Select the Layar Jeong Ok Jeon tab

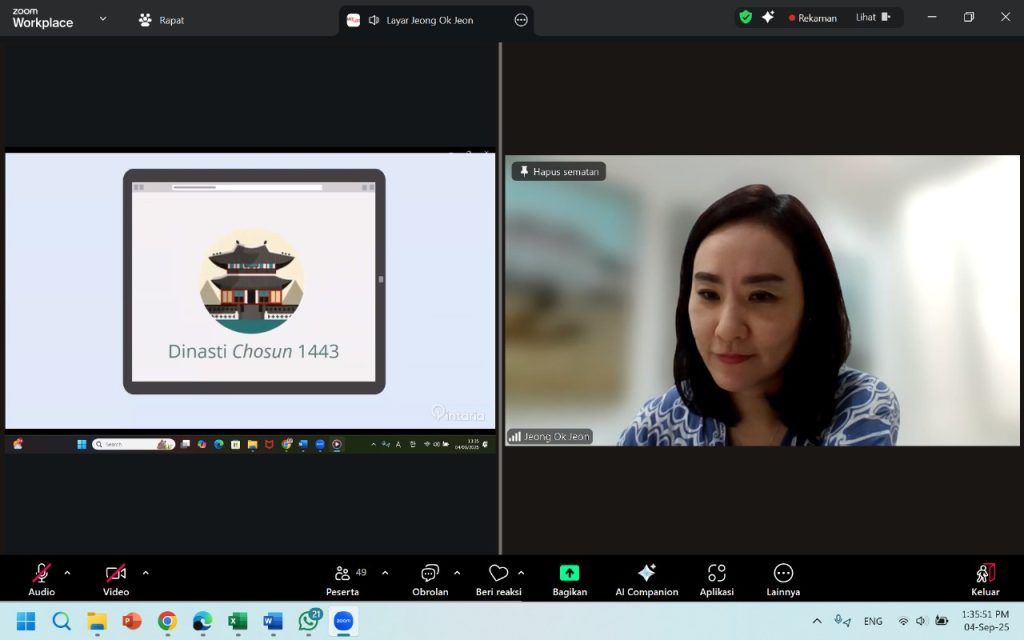point(429,20)
